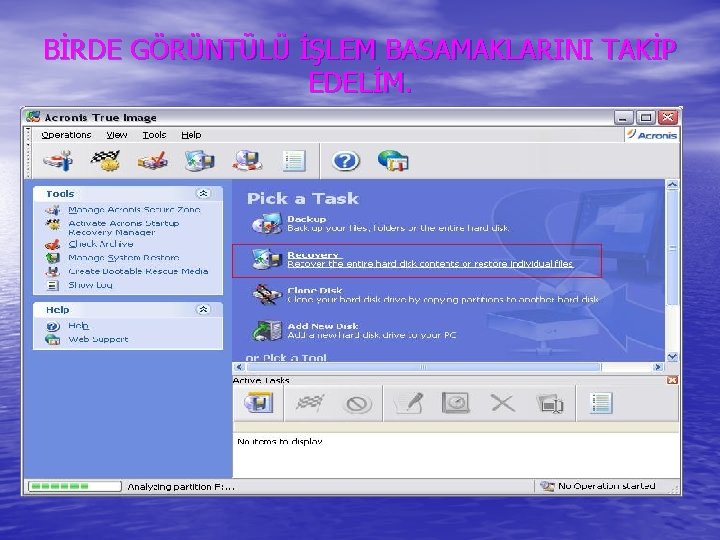Click the Backup task icon
This screenshot has width=720, height=540.
(267, 224)
